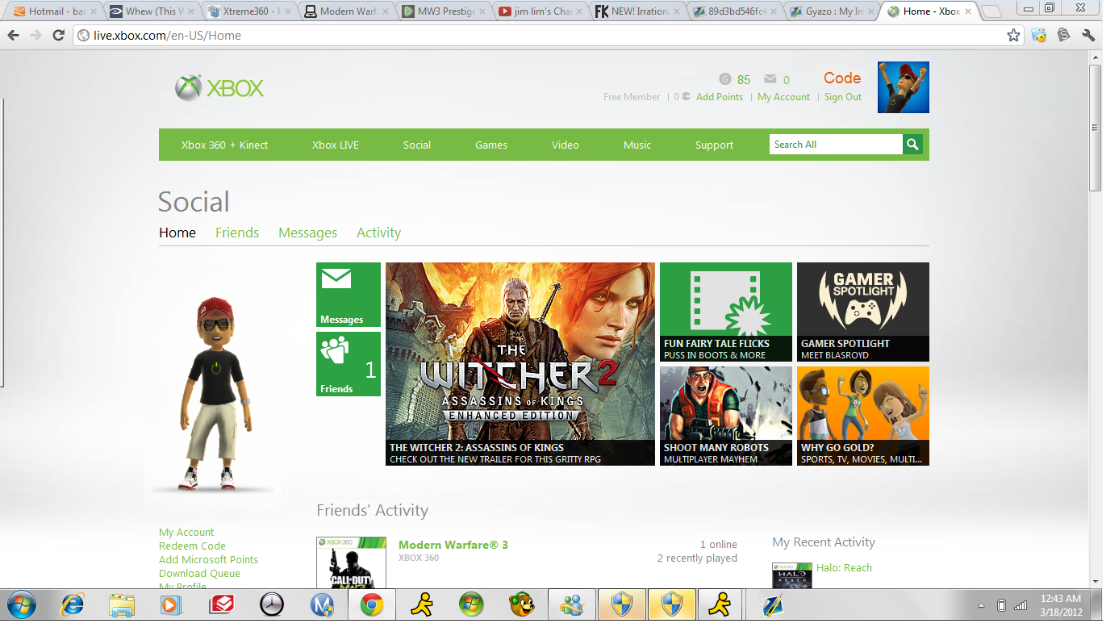Click the first AIM running man icon
Viewport: 1103px width, 621px height.
421,605
